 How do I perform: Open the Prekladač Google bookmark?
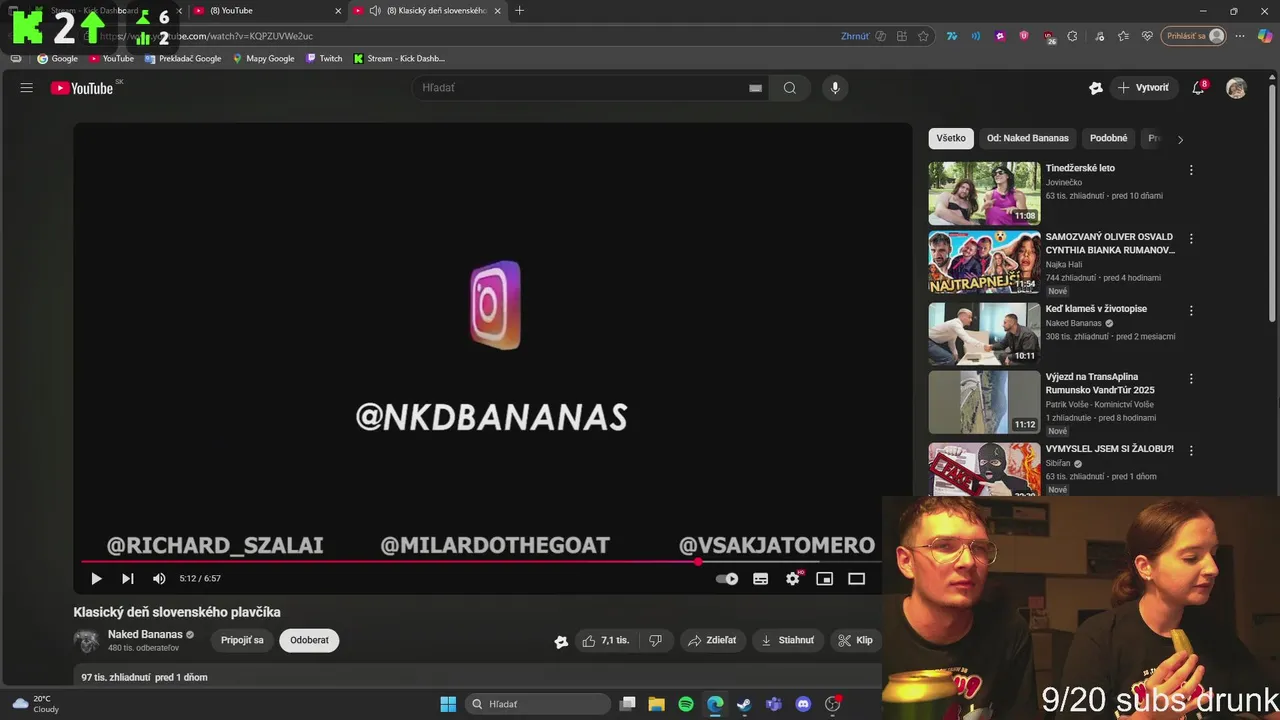coord(182,58)
